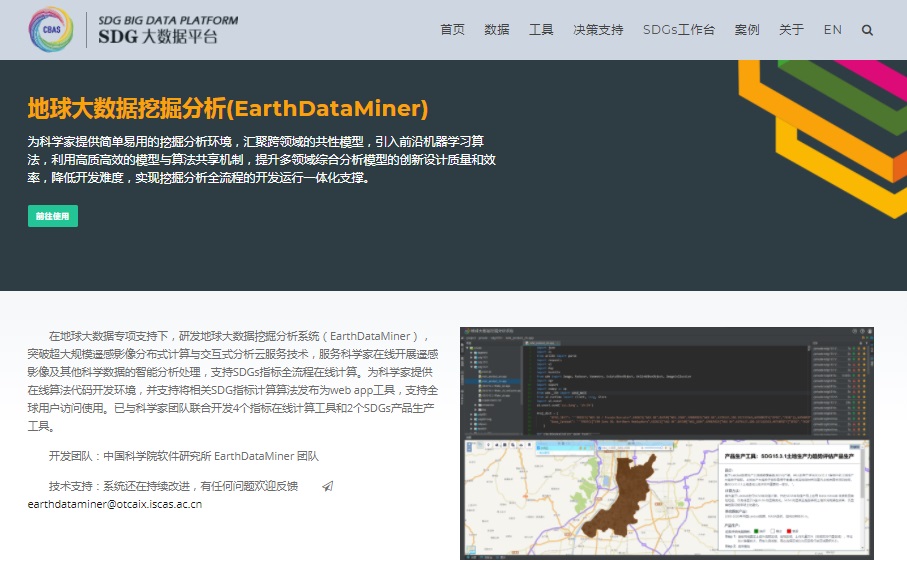Open the 关于 about page

(791, 30)
